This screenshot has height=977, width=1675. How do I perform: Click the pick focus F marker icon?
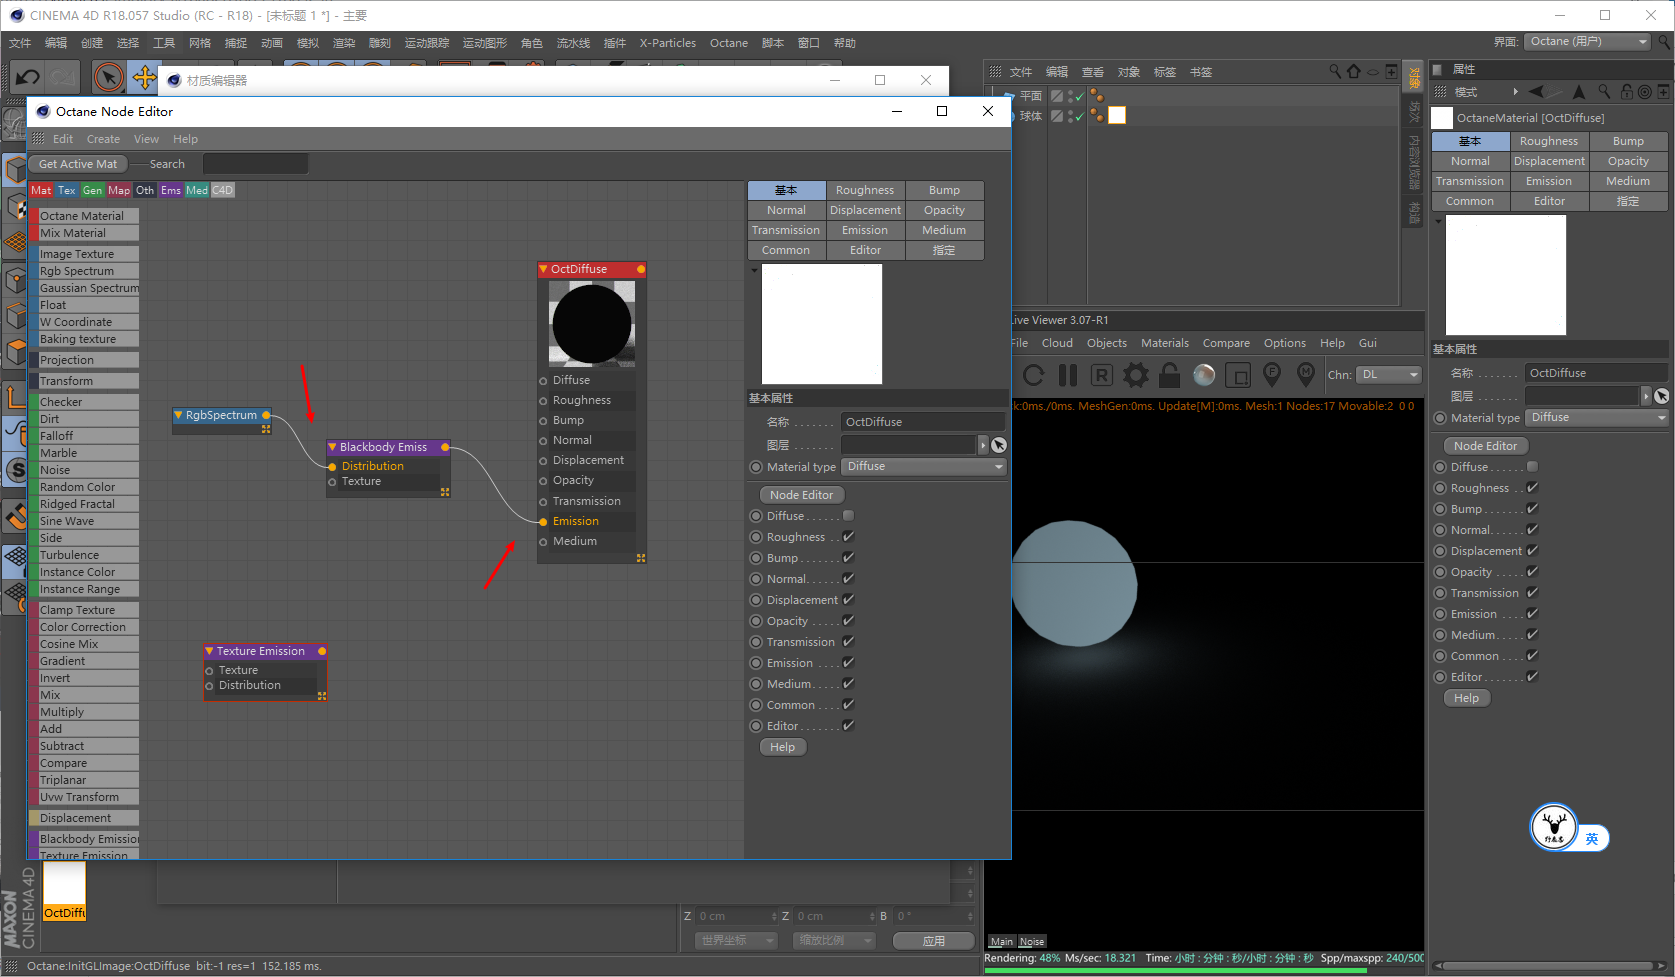coord(1272,375)
